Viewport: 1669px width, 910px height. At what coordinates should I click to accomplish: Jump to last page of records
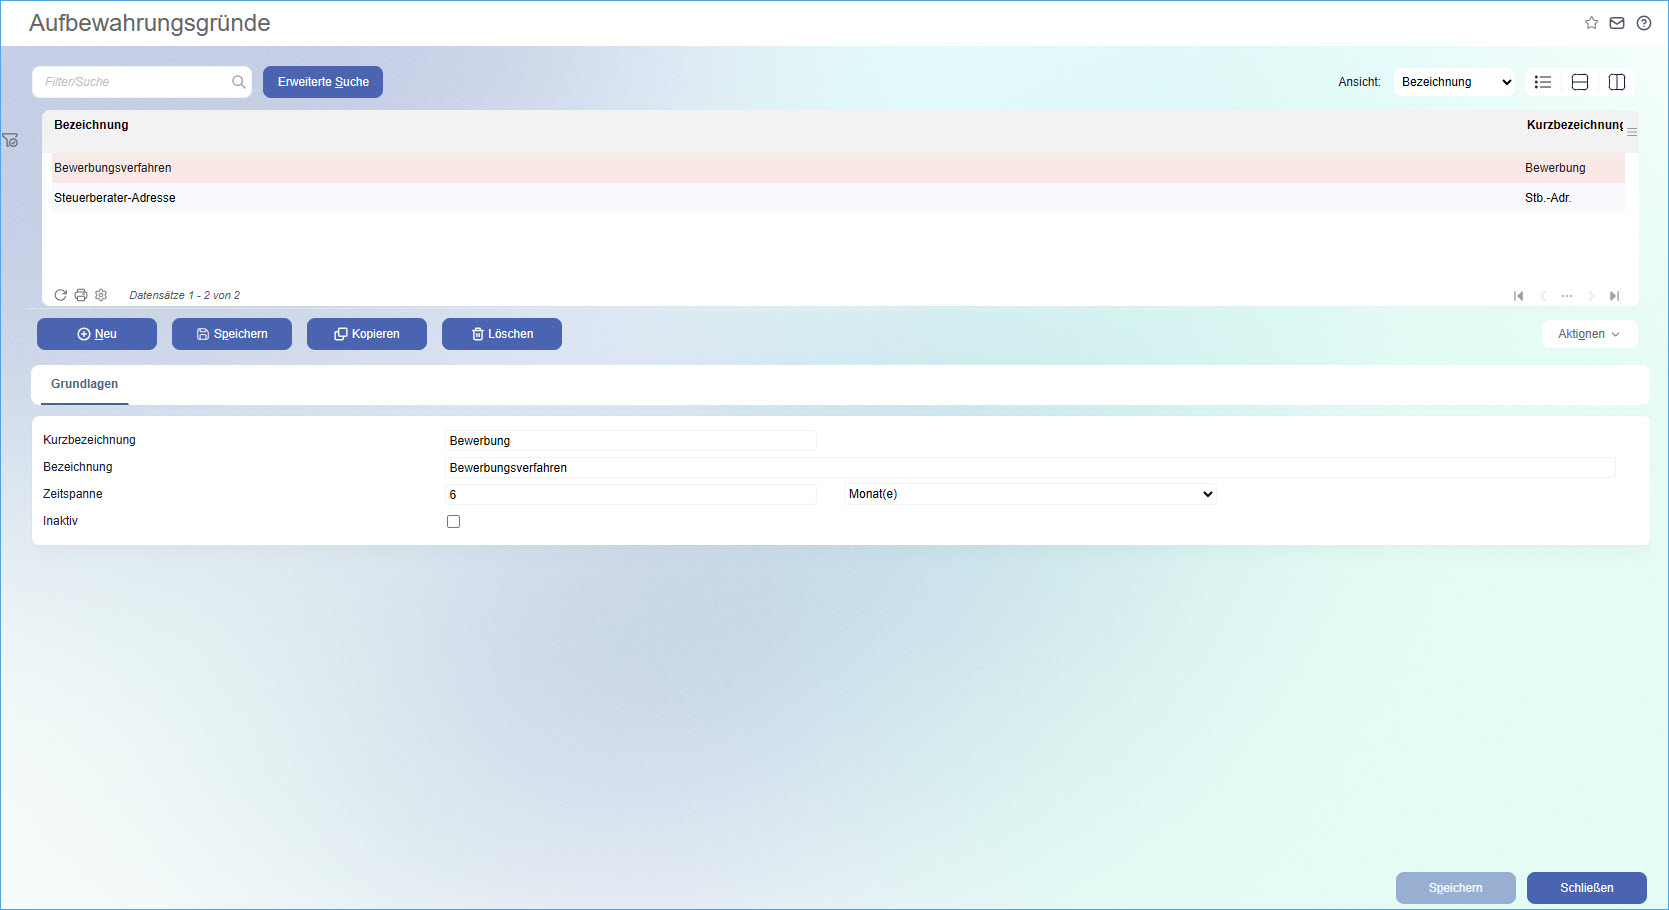point(1614,296)
